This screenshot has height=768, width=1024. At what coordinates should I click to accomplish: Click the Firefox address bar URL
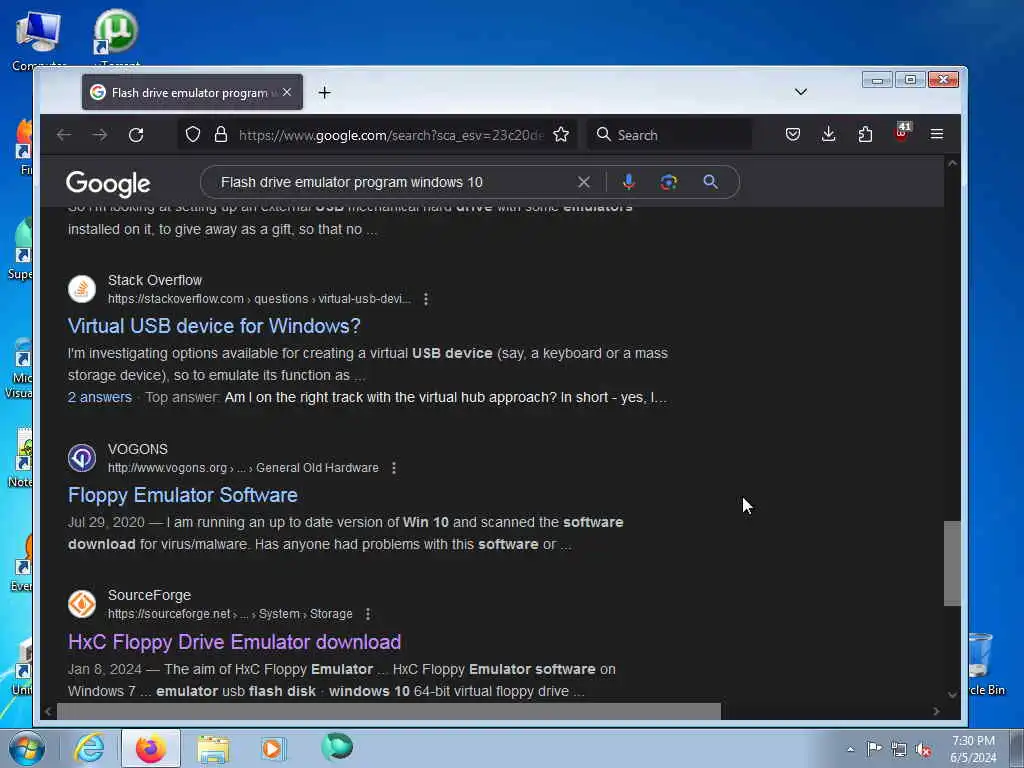391,135
